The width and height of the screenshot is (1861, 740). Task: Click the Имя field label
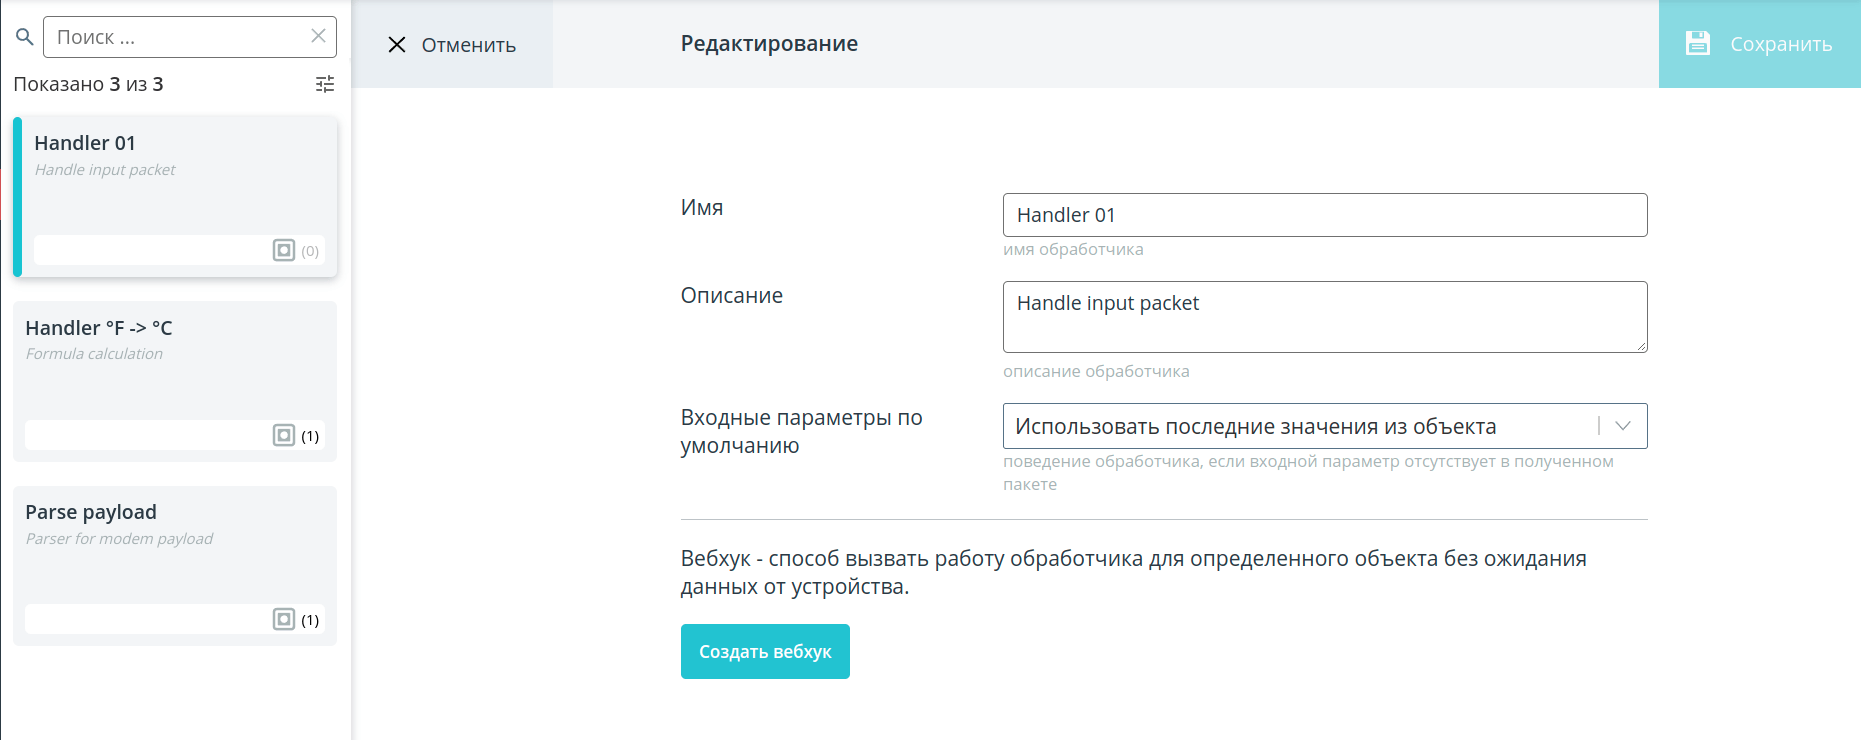click(702, 207)
